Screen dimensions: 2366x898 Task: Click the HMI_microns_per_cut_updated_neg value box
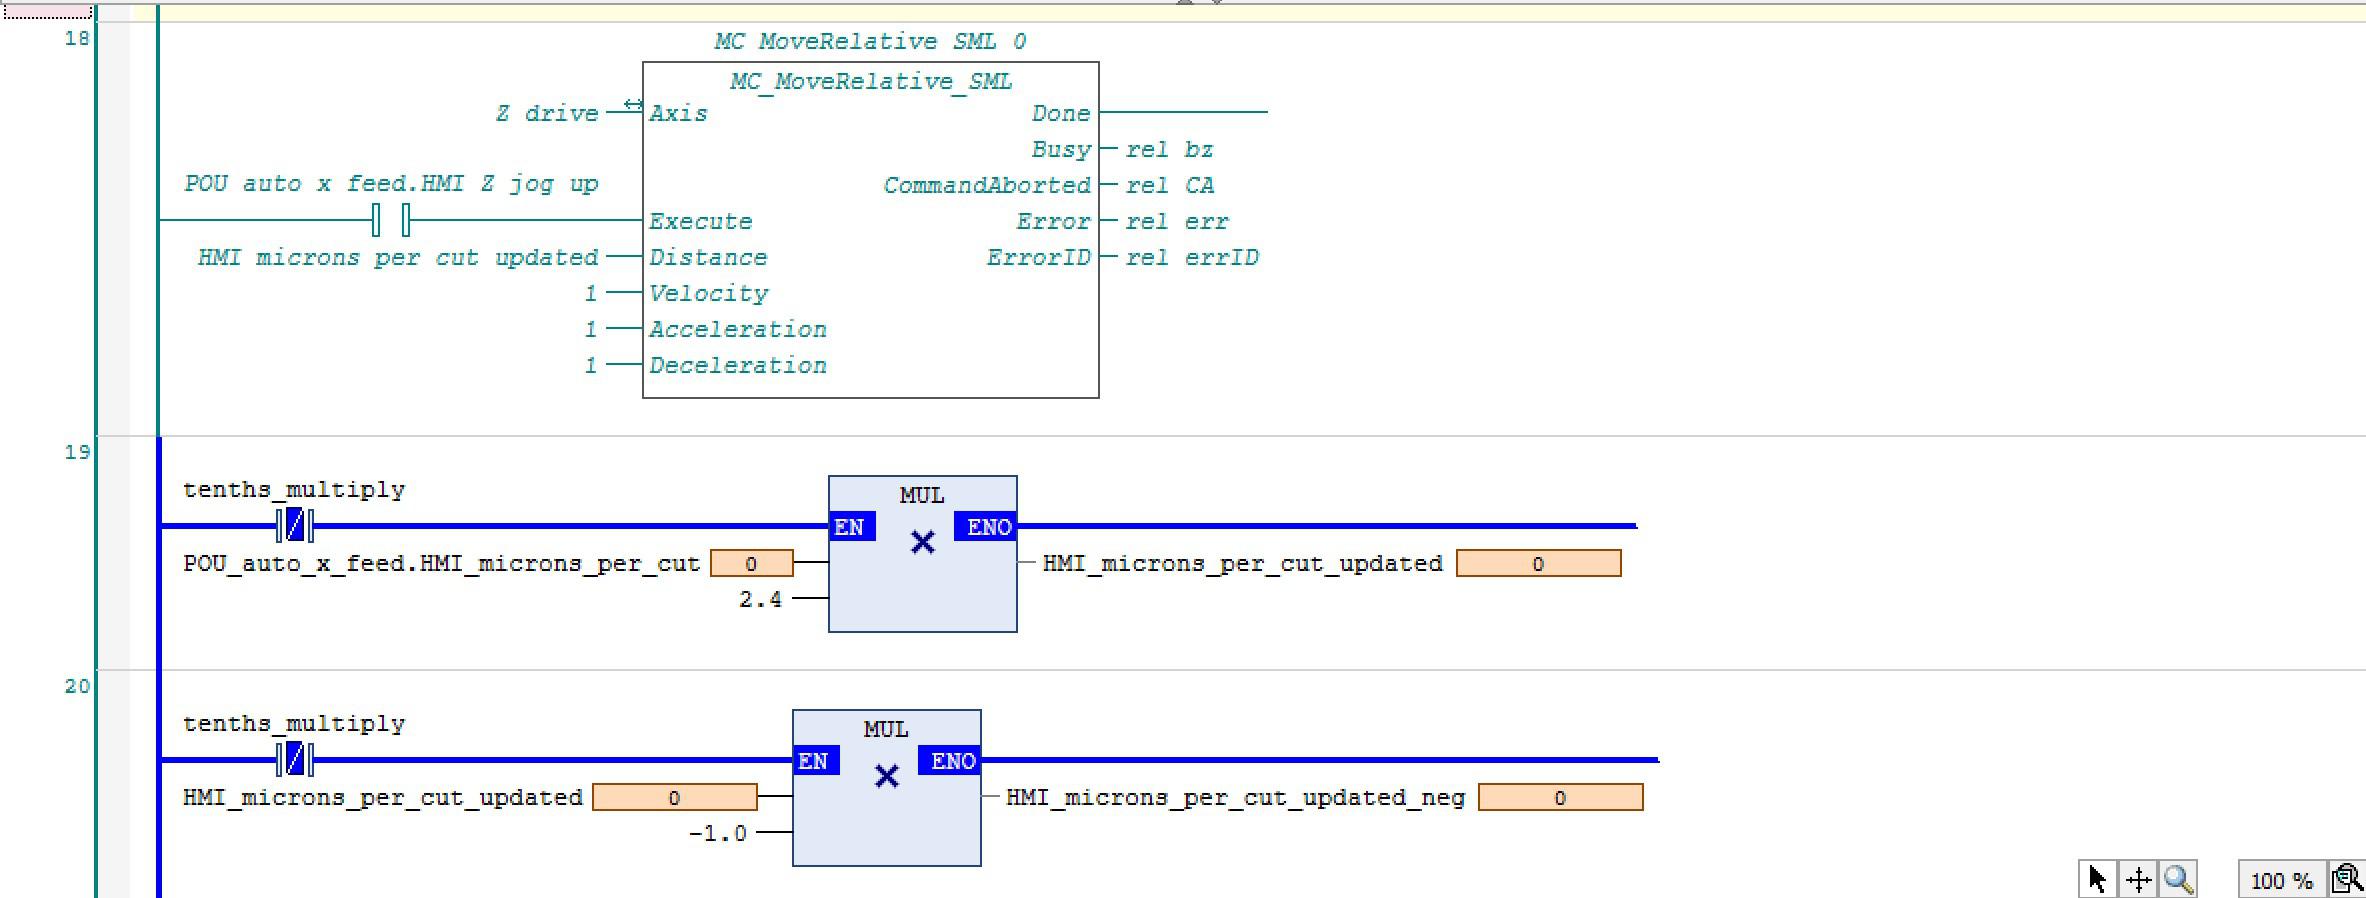pyautogui.click(x=1559, y=798)
